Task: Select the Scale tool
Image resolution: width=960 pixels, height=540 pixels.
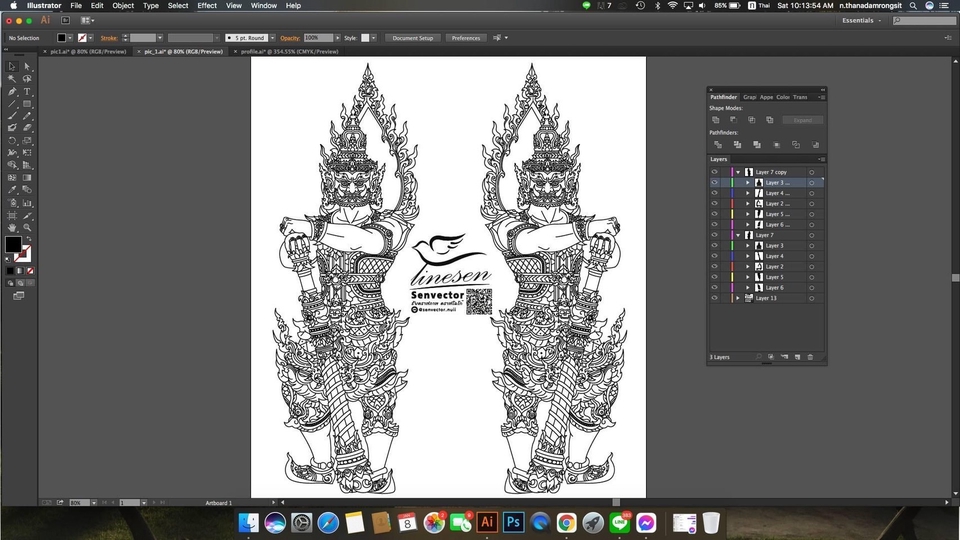Action: pos(27,140)
